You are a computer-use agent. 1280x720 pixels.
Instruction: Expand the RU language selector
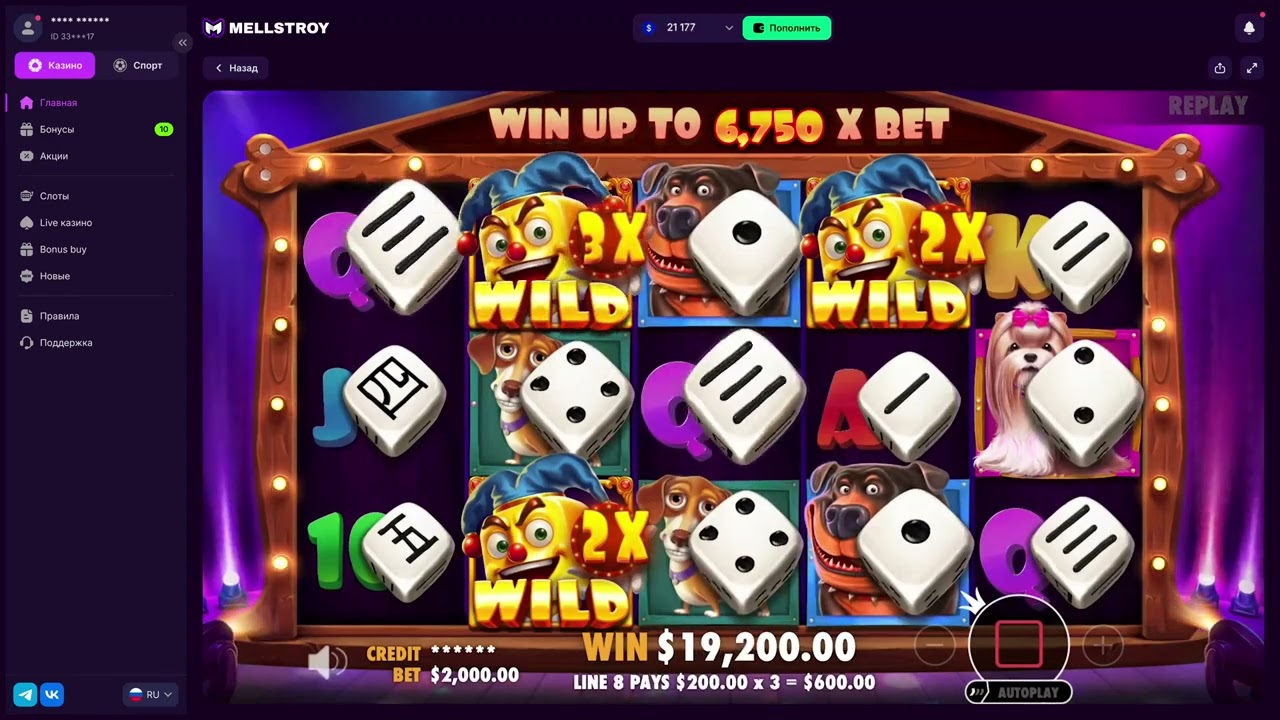[x=149, y=694]
